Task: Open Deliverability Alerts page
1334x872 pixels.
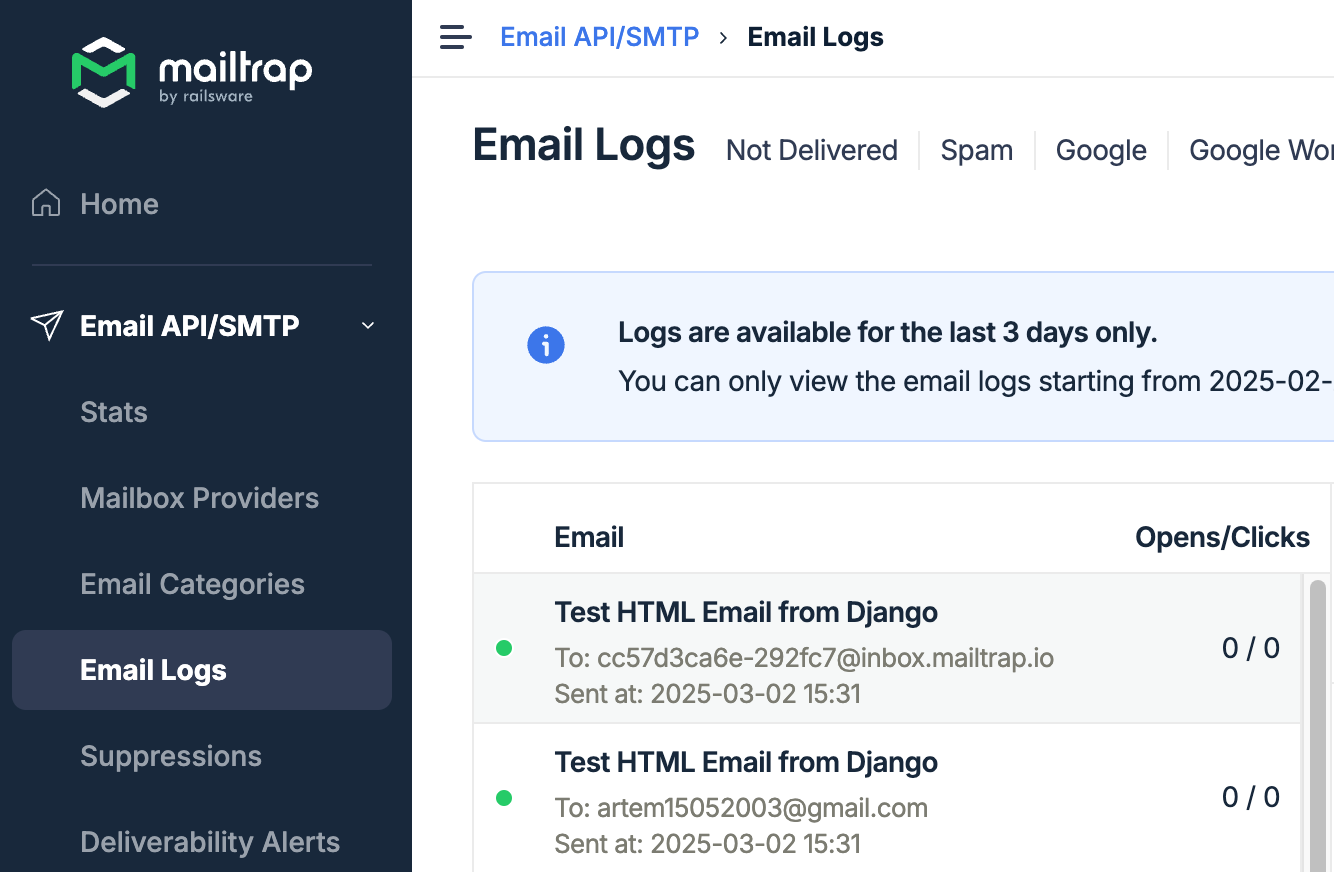Action: coord(210,842)
